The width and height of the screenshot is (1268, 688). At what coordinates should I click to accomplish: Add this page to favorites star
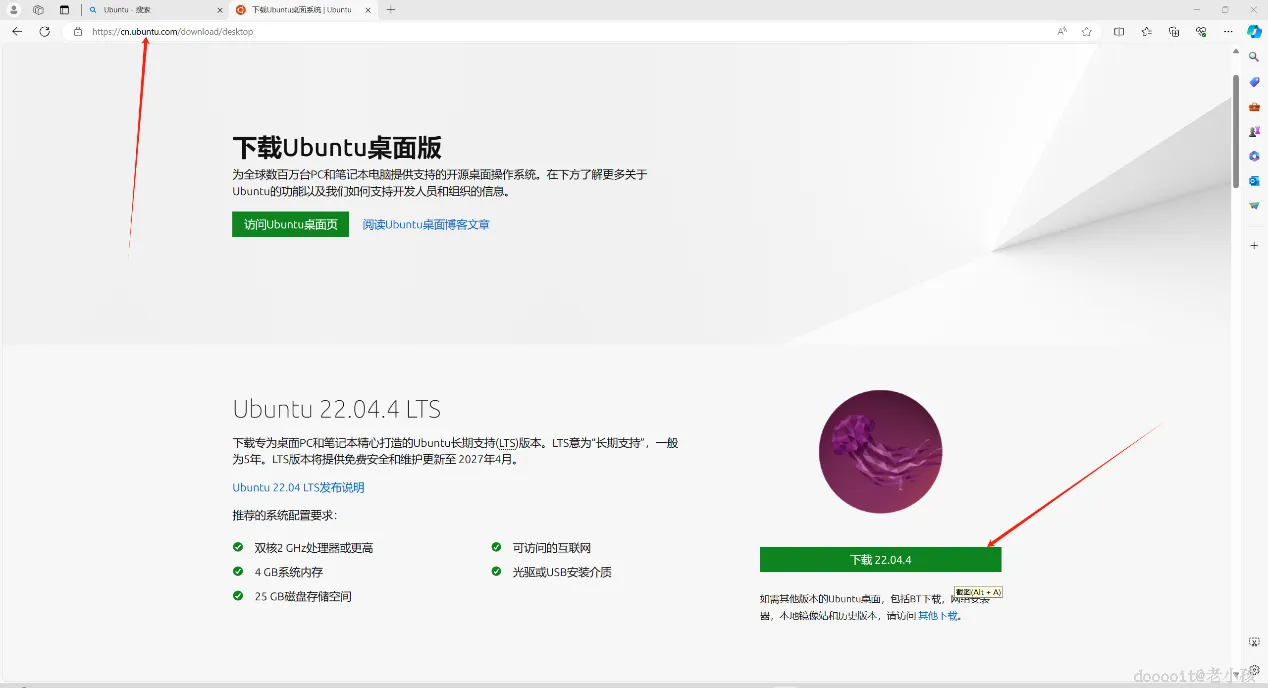click(x=1087, y=32)
